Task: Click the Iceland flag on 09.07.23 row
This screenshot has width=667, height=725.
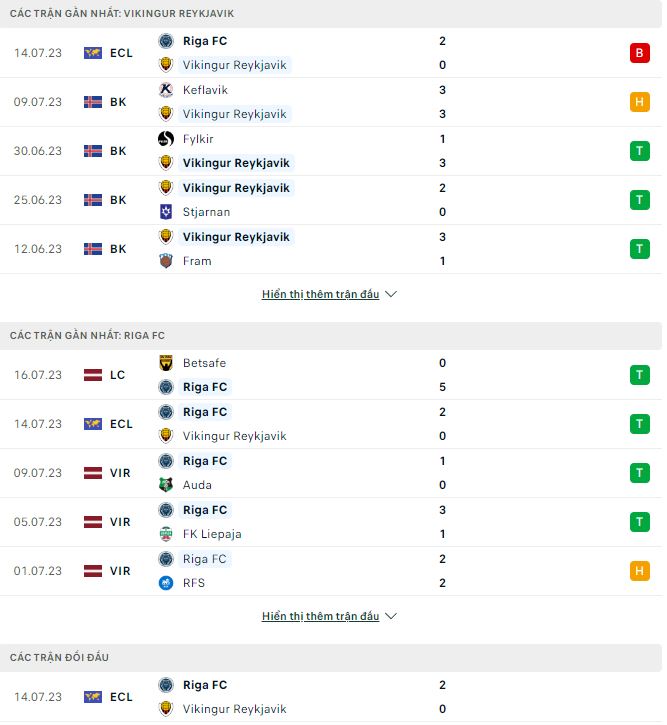Action: 93,102
